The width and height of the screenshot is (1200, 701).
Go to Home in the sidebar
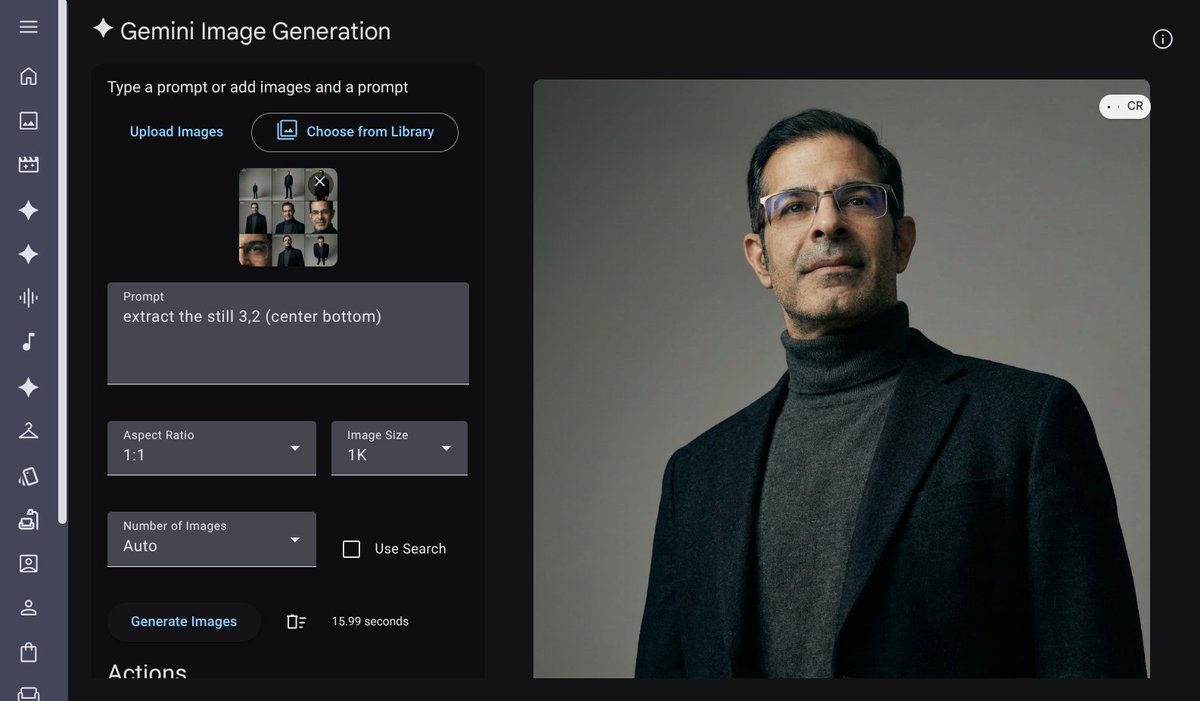[x=28, y=76]
